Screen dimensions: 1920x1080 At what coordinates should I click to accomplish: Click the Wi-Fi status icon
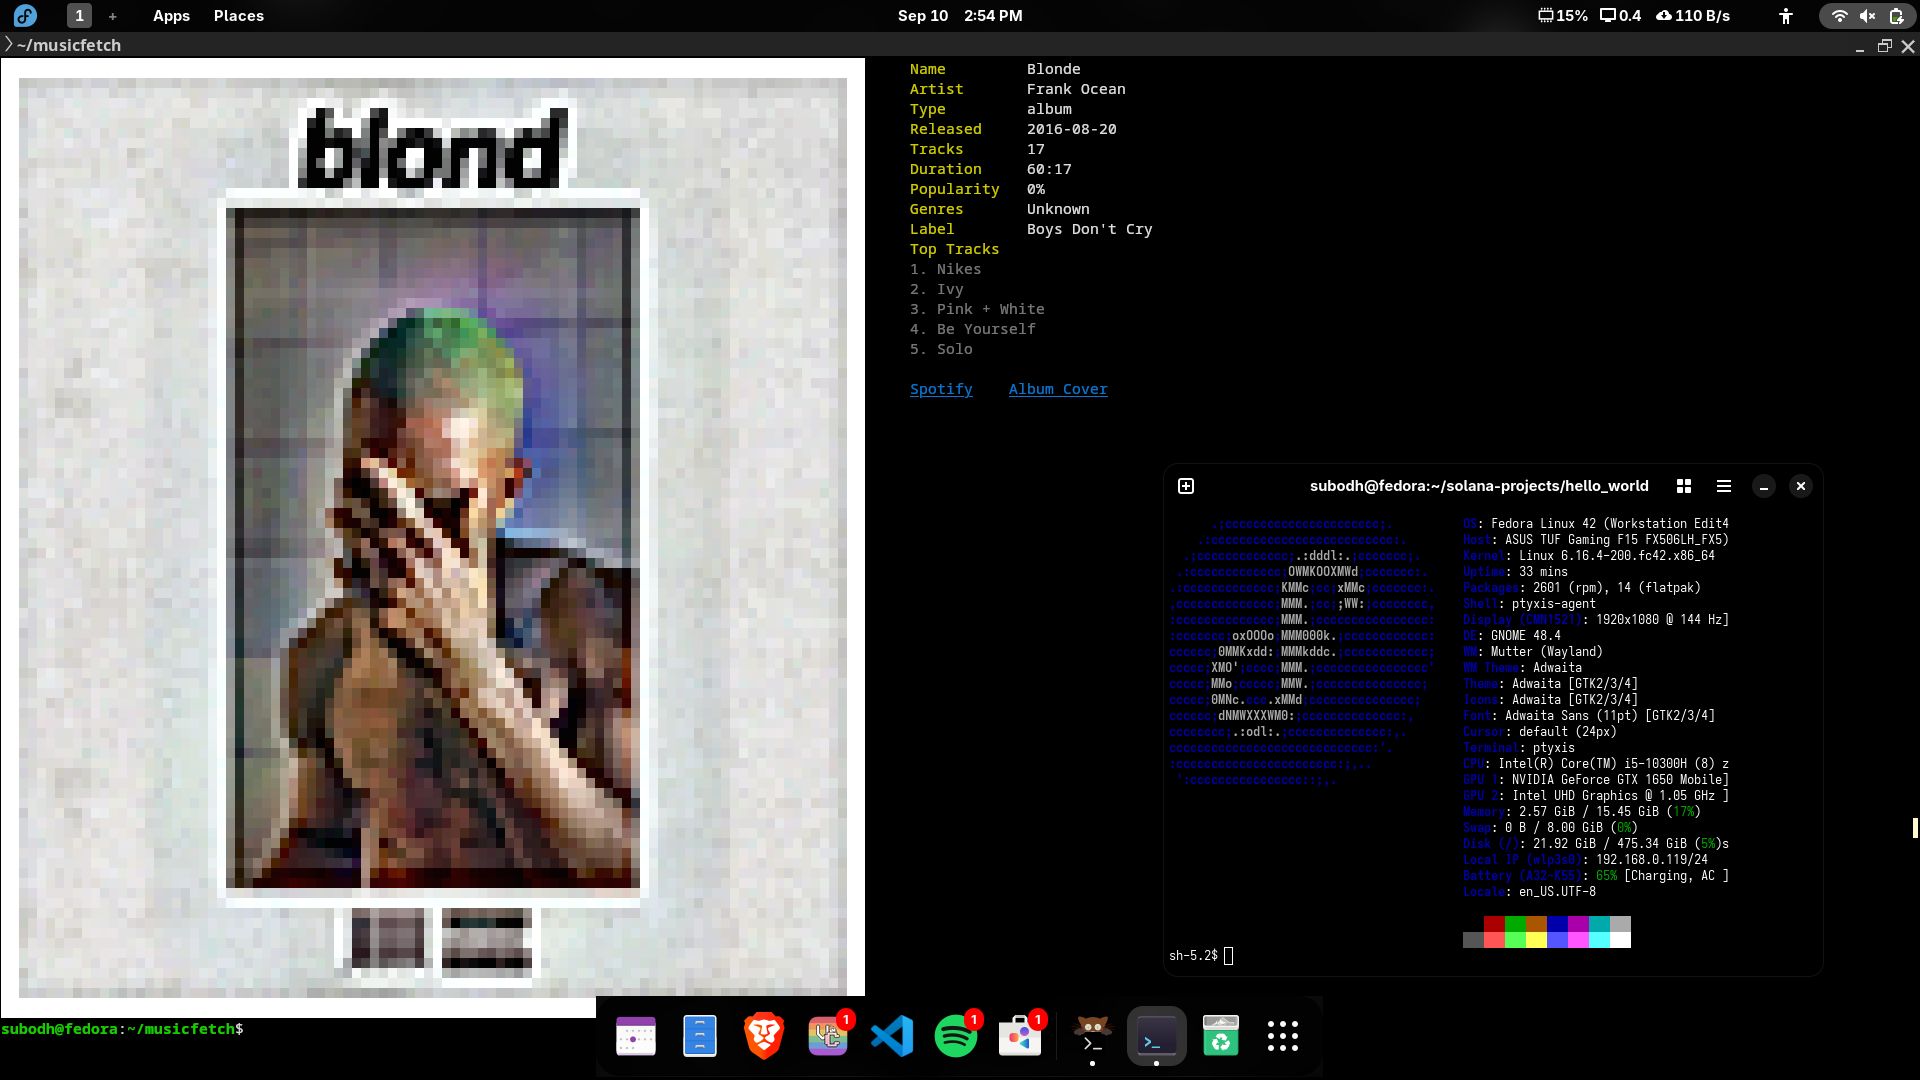1839,16
